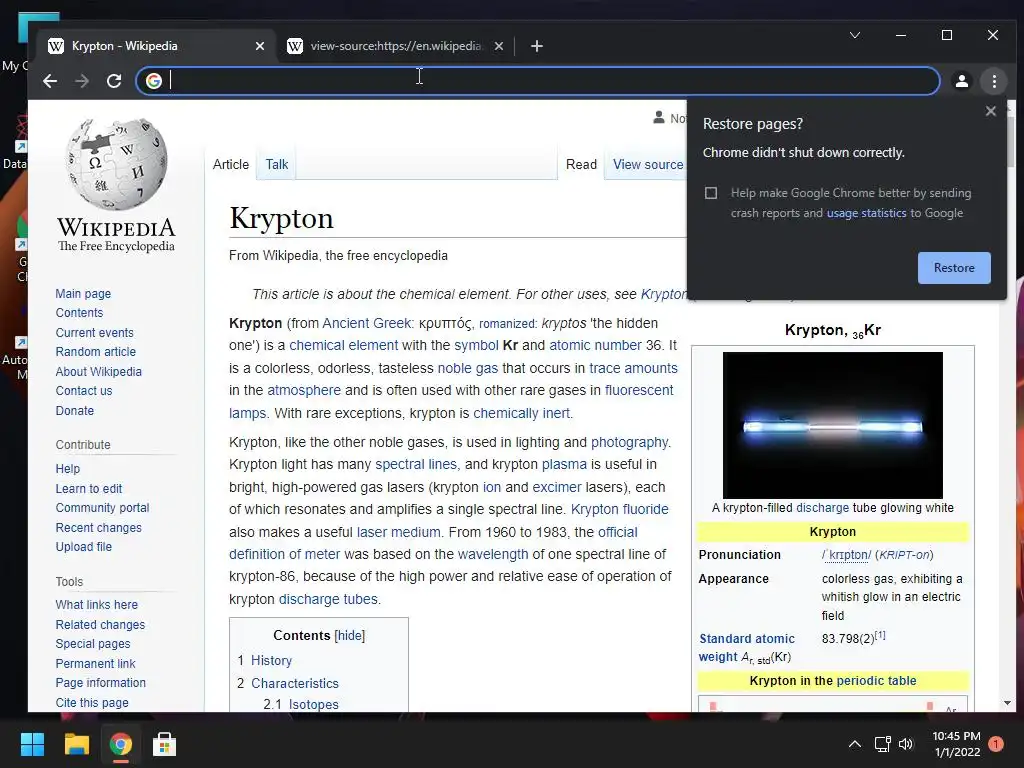Open reference [1] beside 83.798(2)
The image size is (1024, 768).
880,635
